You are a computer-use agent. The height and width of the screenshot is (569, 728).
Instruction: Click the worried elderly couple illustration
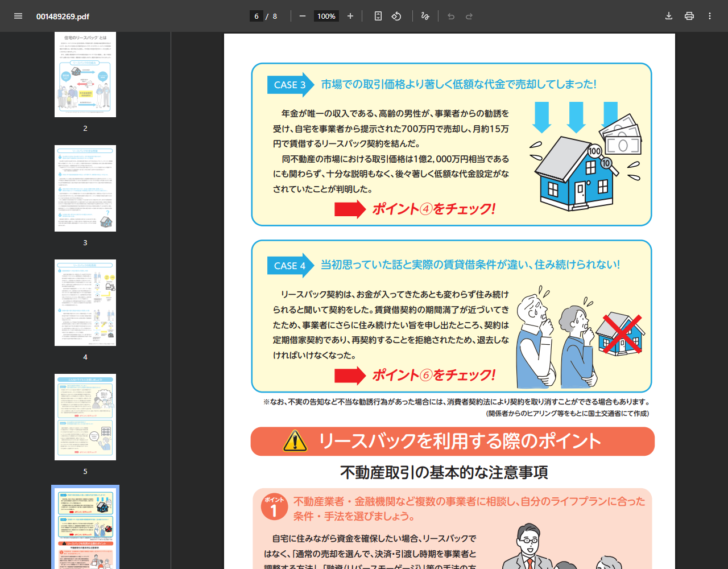(x=556, y=338)
